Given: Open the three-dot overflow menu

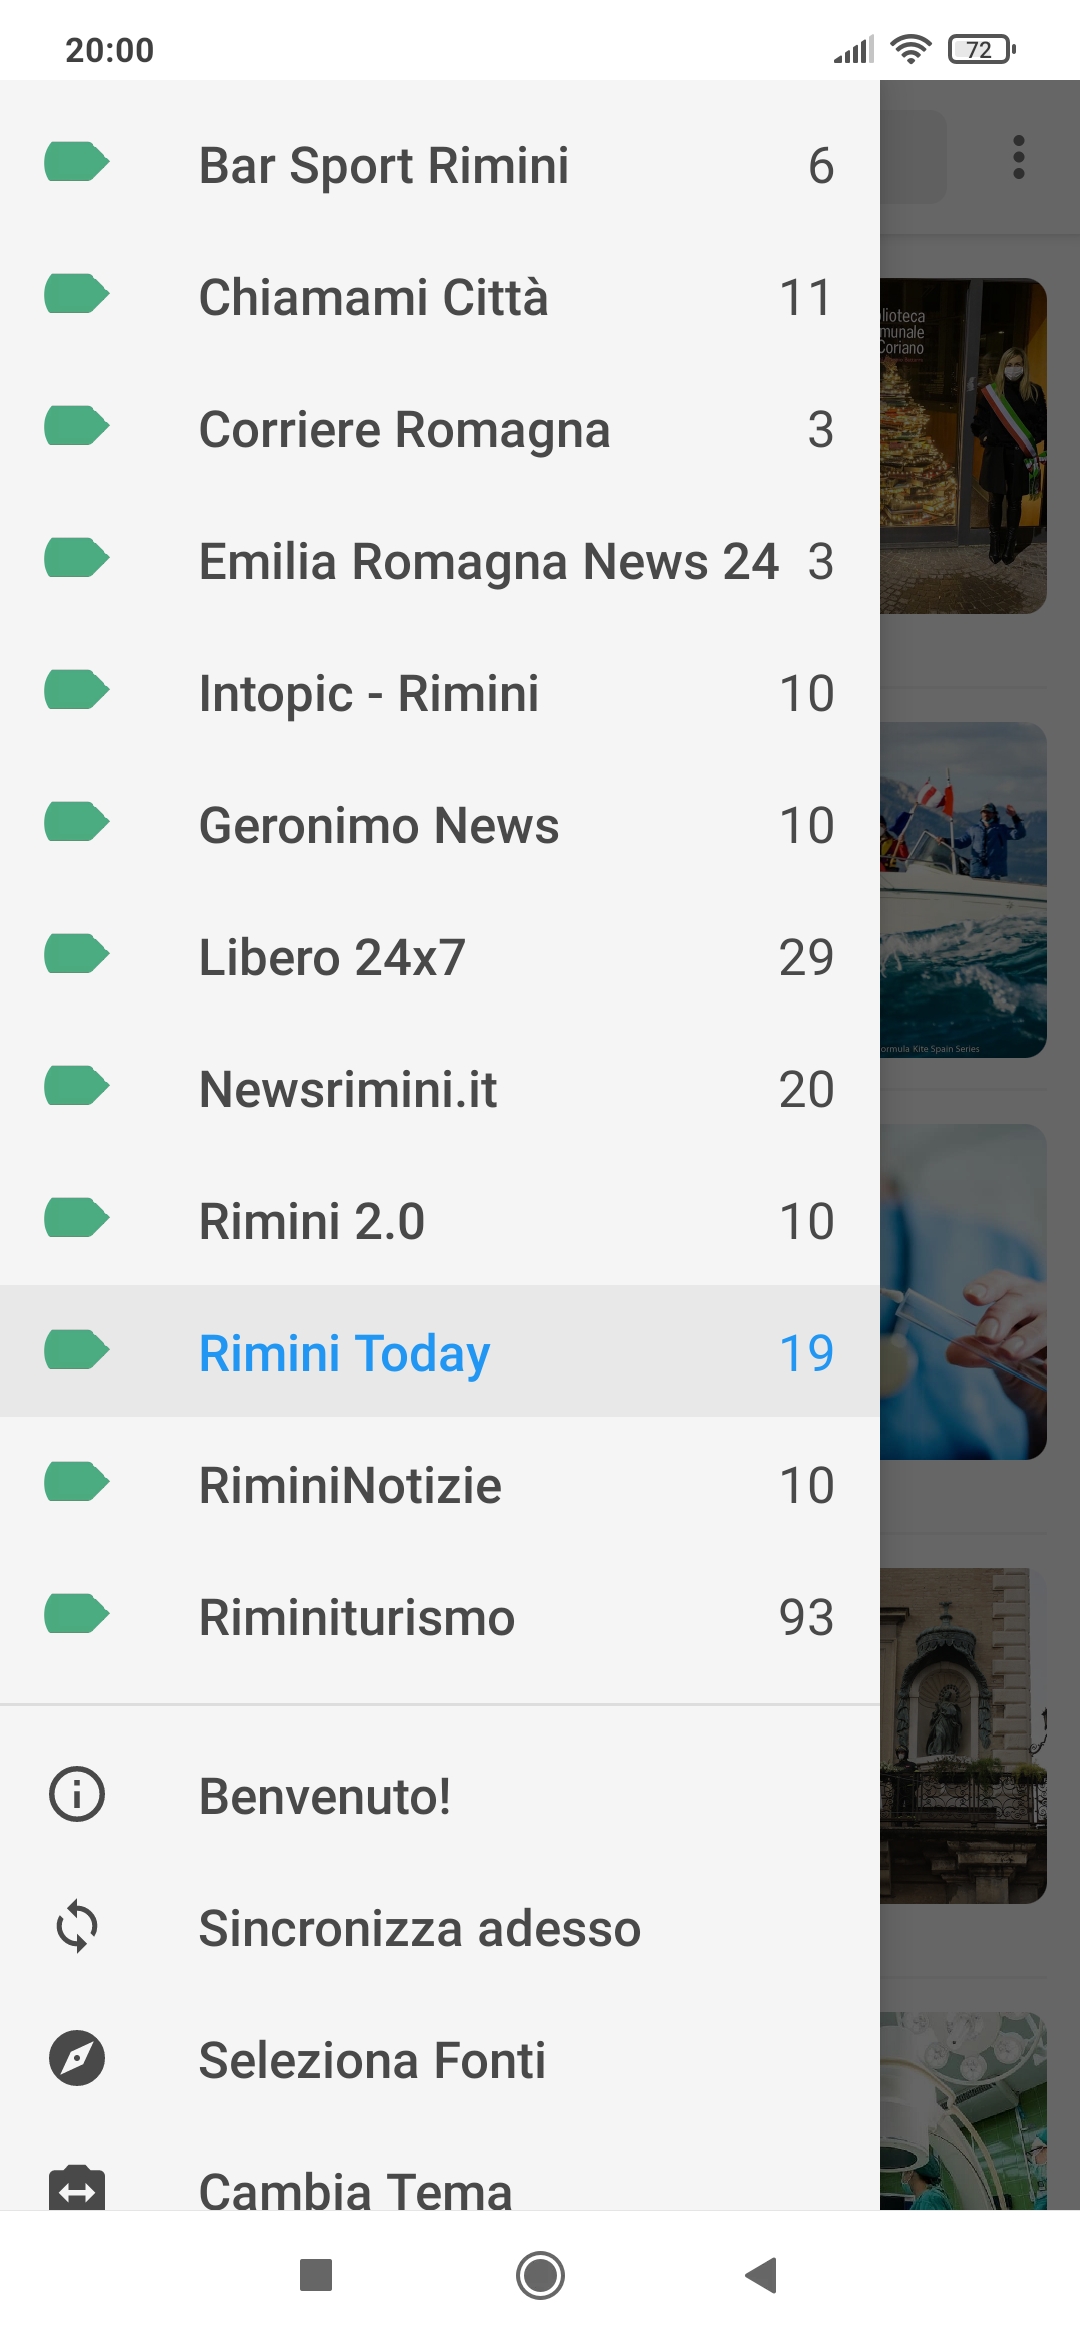Looking at the screenshot, I should click(x=1019, y=157).
